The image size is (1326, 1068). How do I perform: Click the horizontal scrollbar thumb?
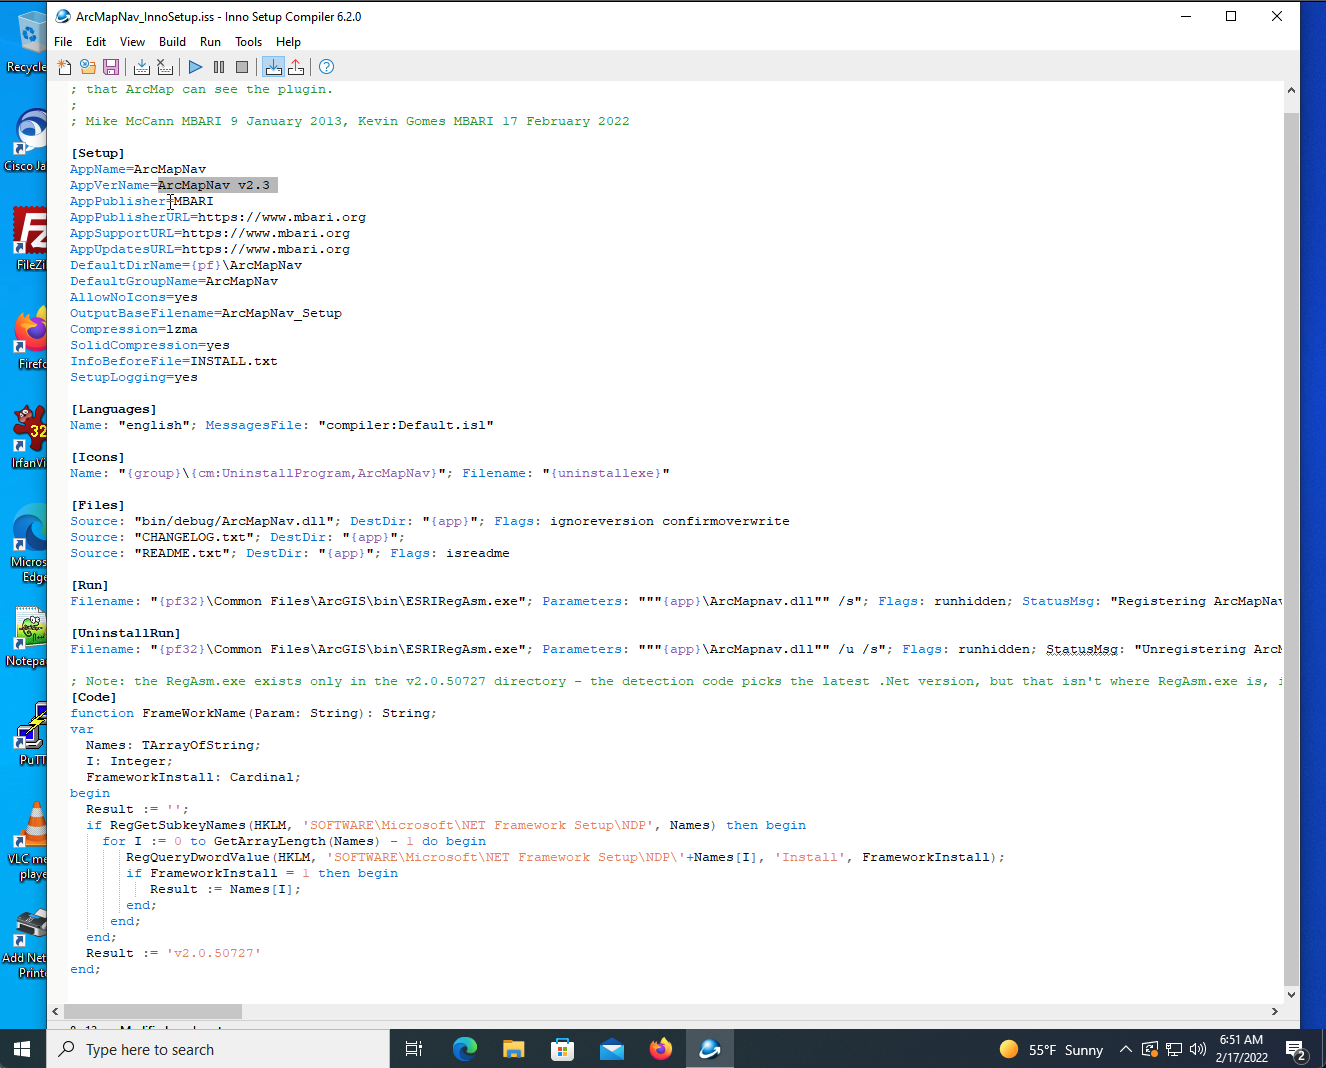pyautogui.click(x=153, y=1012)
